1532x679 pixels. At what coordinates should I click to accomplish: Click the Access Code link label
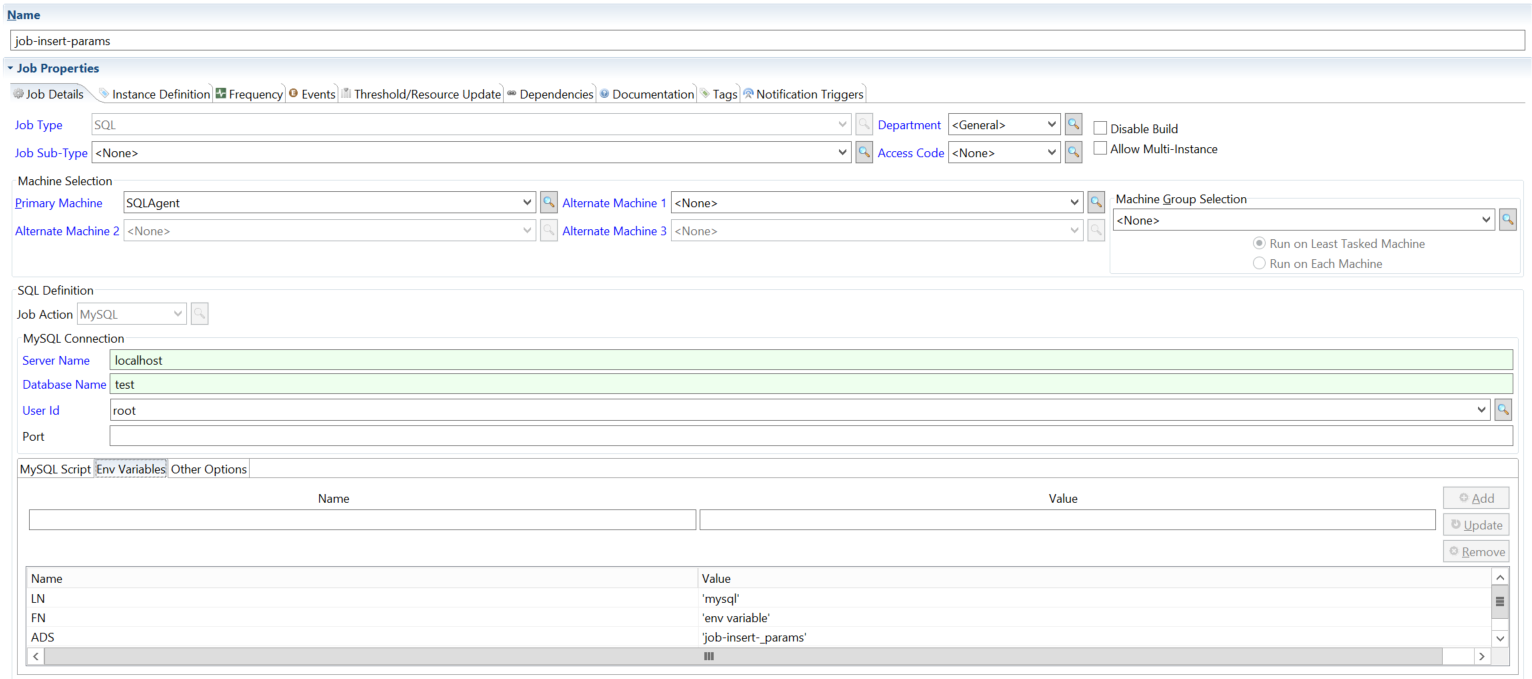[x=910, y=153]
